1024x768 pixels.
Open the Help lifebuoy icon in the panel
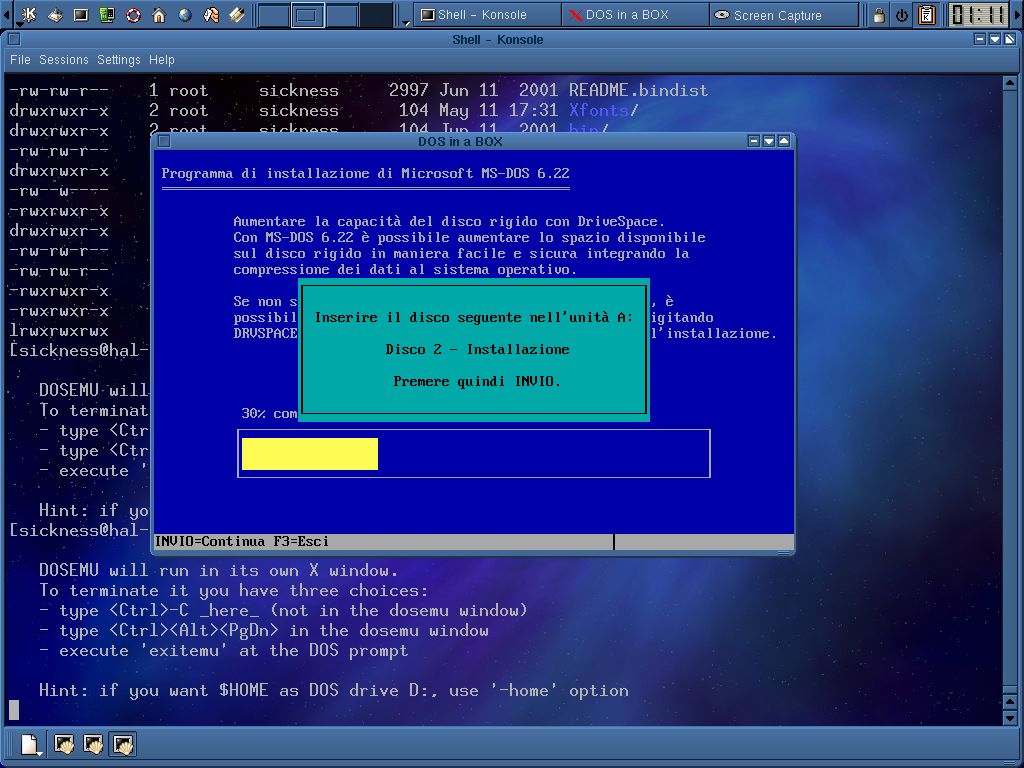(133, 14)
